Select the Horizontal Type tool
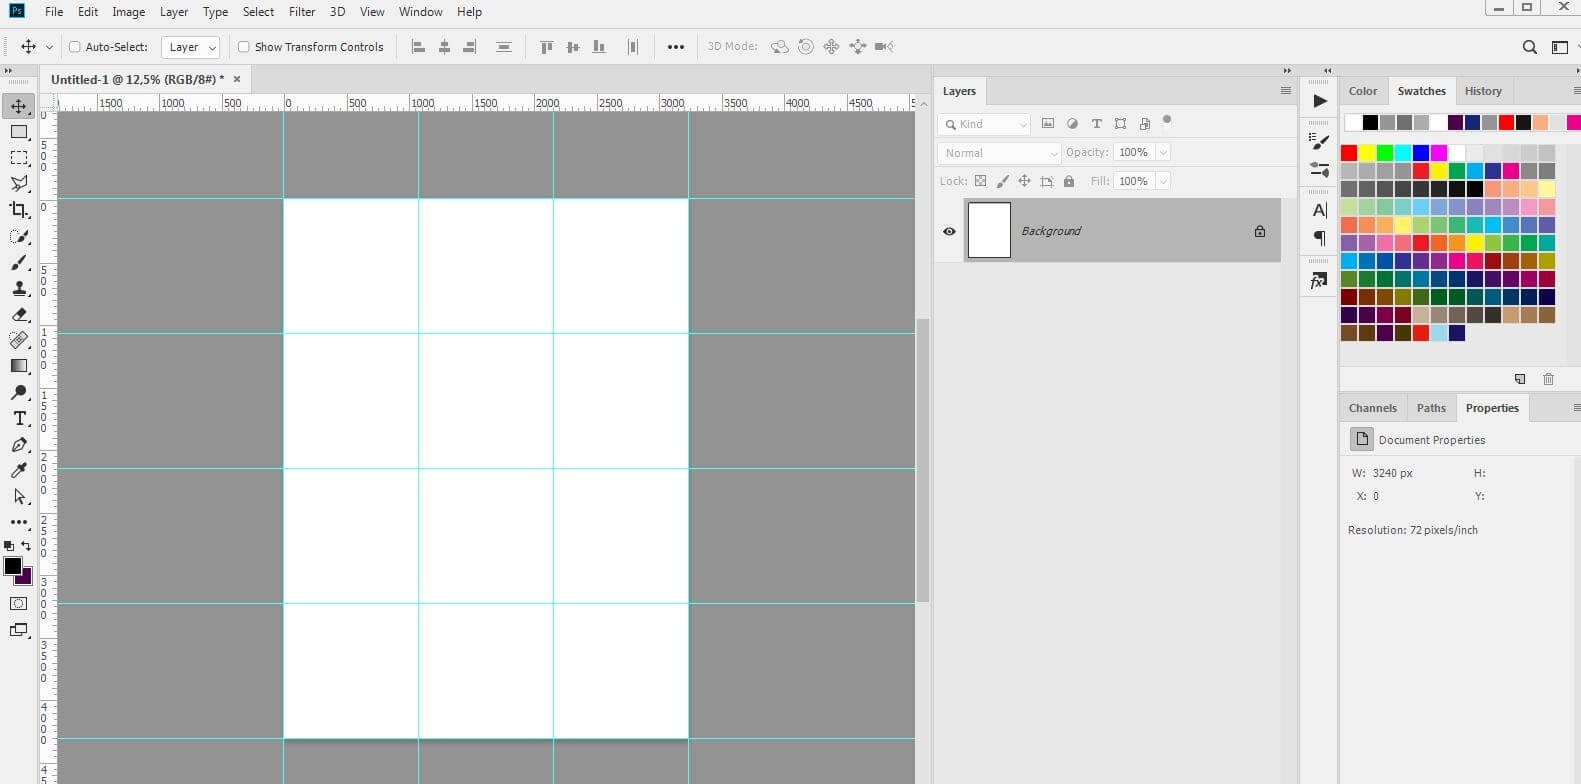This screenshot has height=784, width=1581. pyautogui.click(x=19, y=418)
